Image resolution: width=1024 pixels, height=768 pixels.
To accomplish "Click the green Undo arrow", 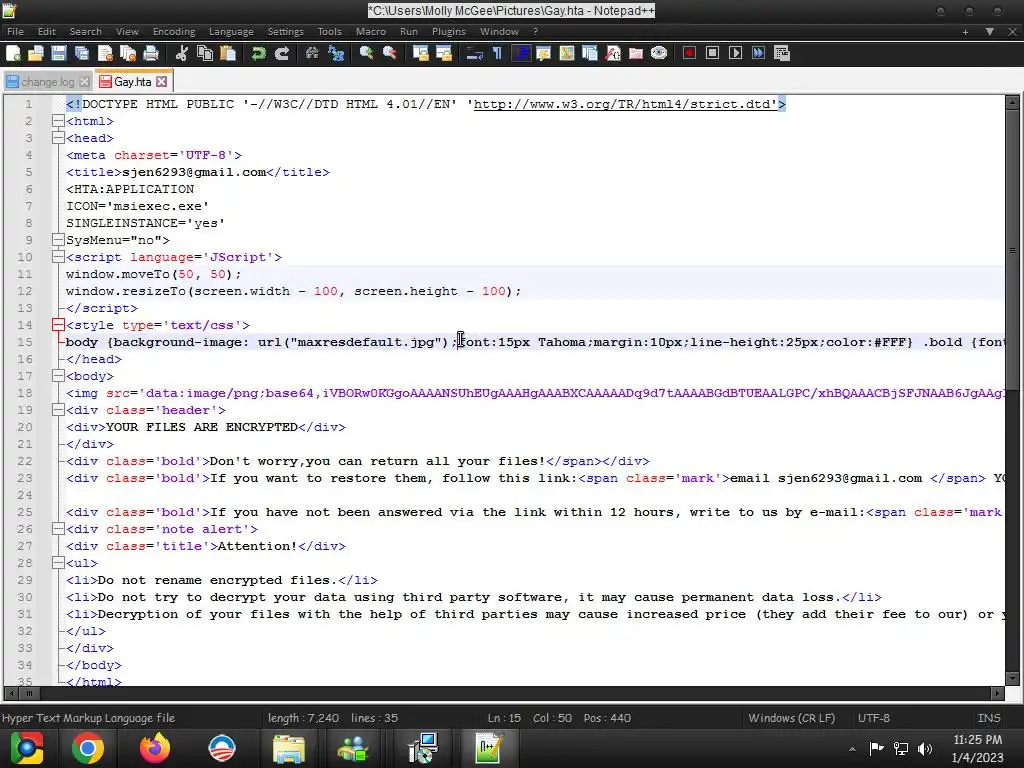I will point(259,54).
